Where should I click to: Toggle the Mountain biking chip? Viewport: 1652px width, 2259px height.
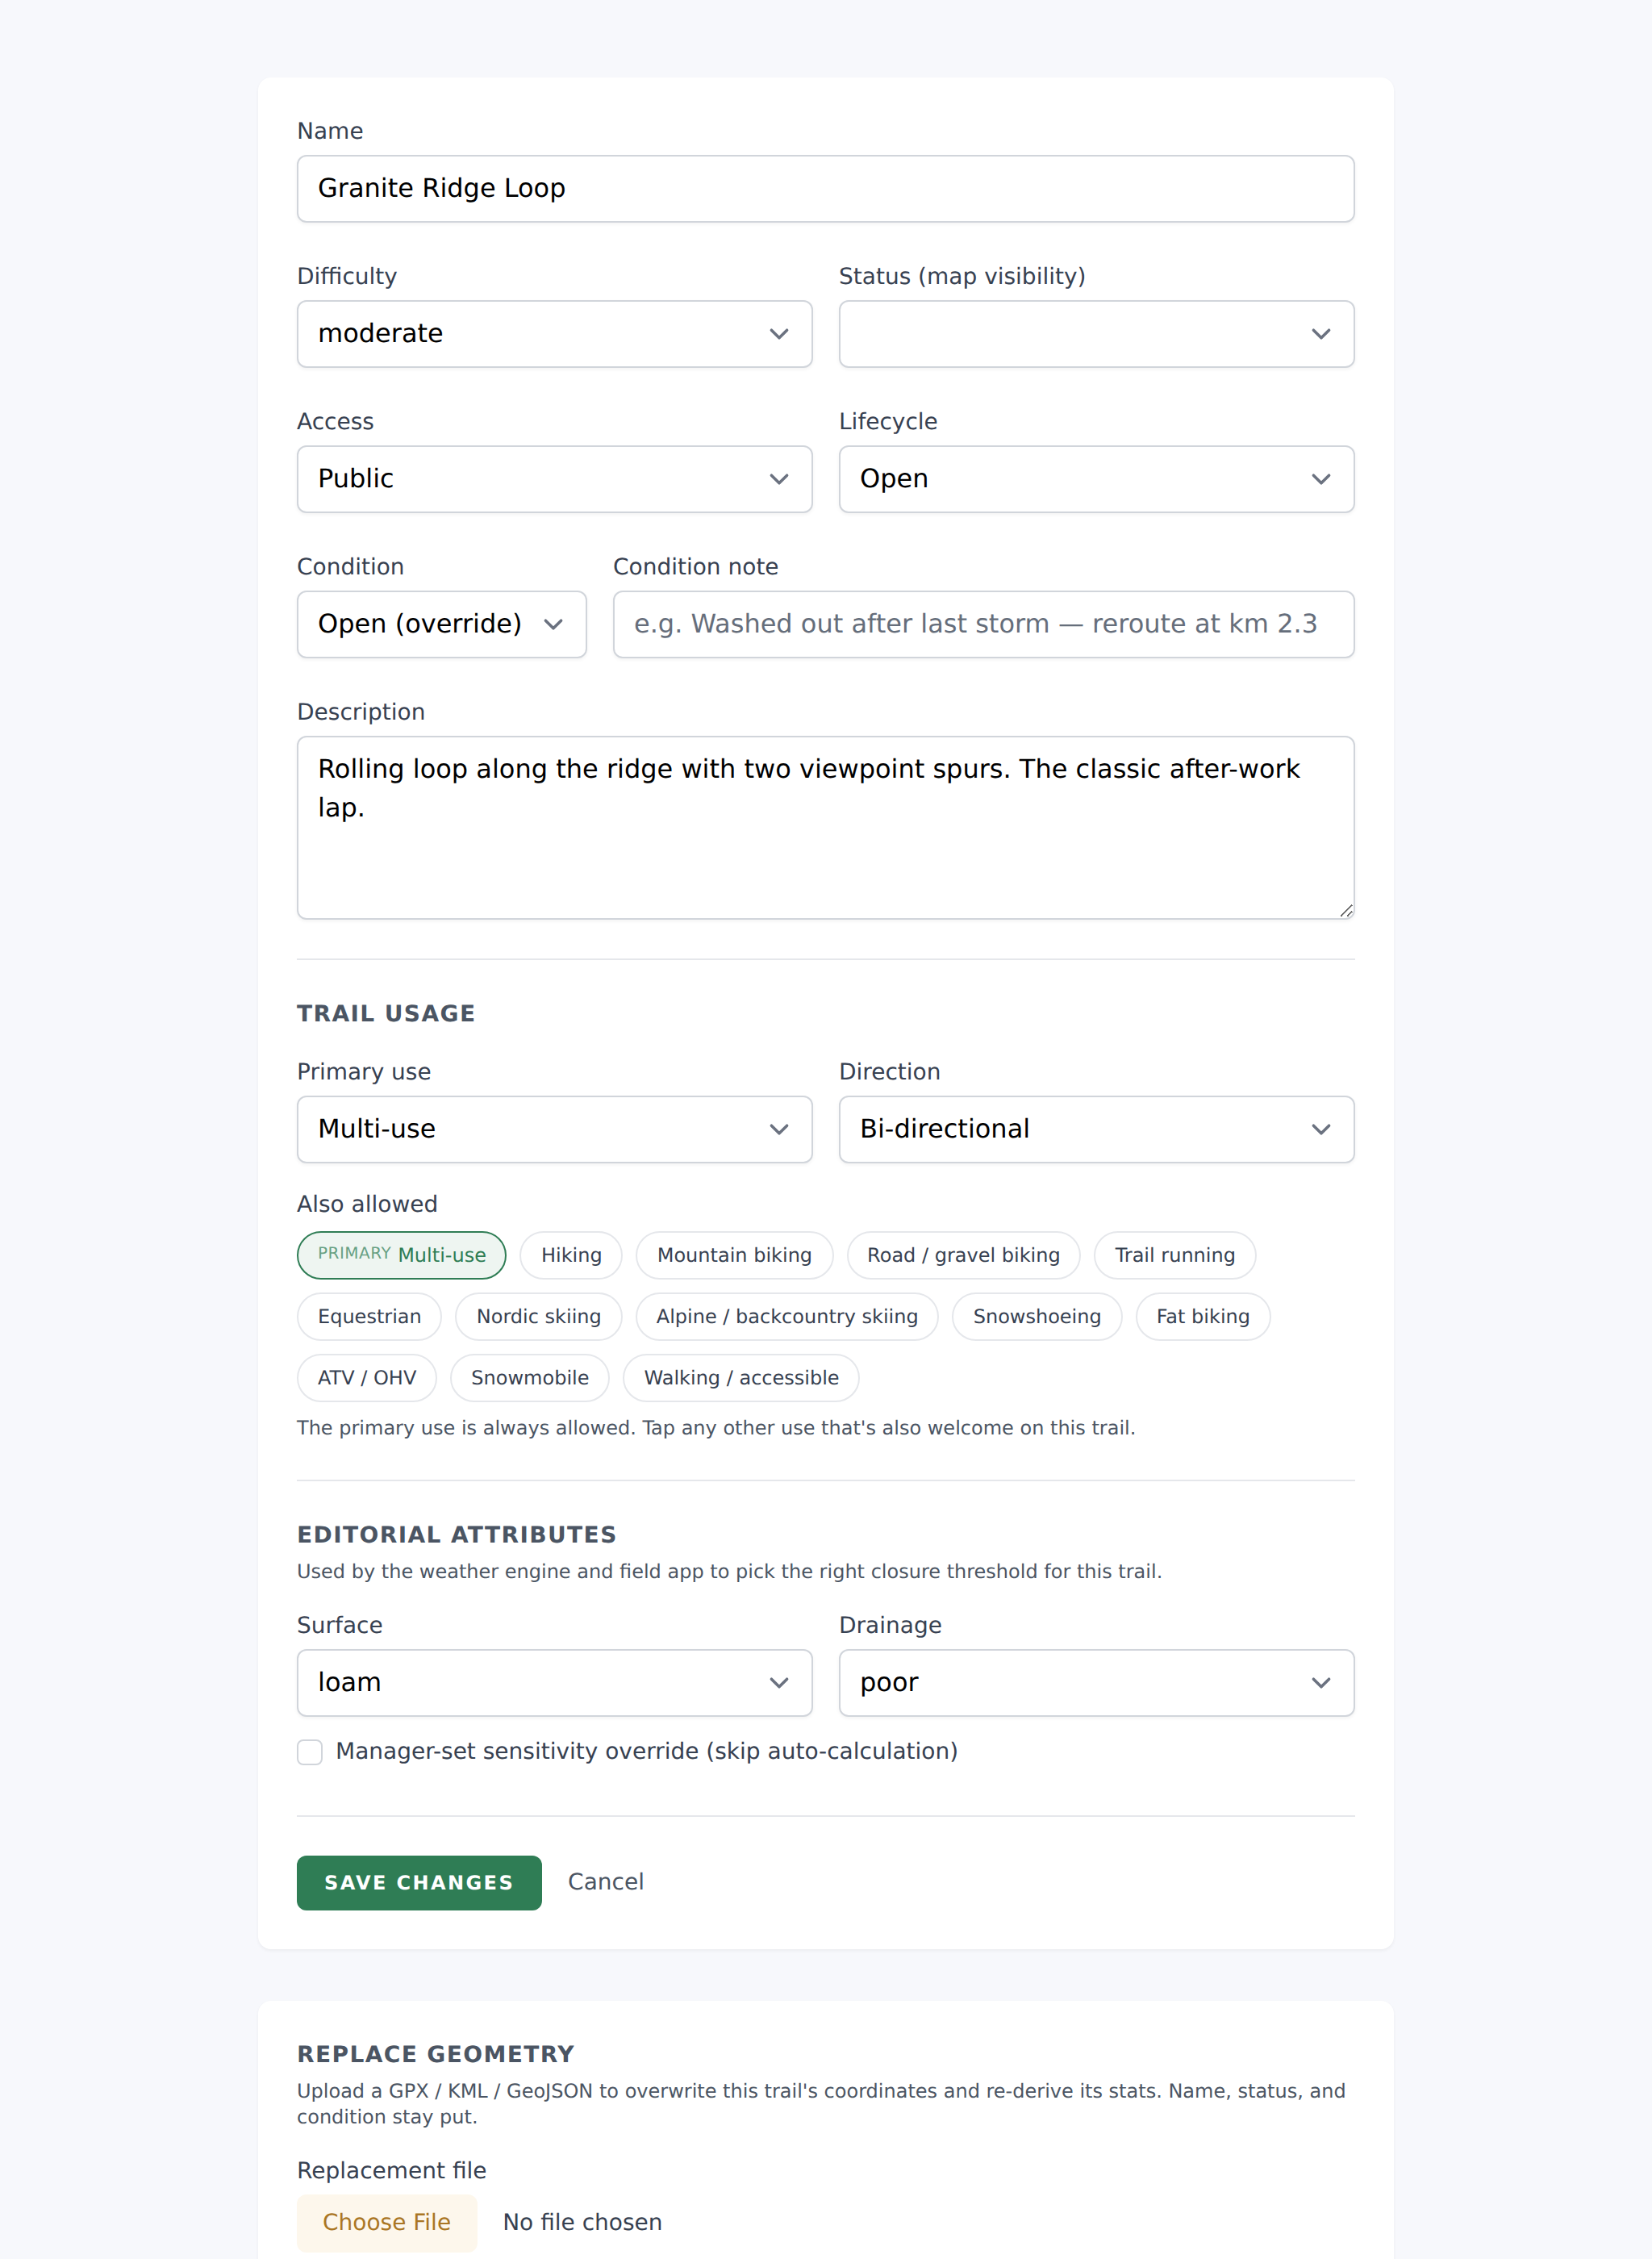coord(734,1254)
